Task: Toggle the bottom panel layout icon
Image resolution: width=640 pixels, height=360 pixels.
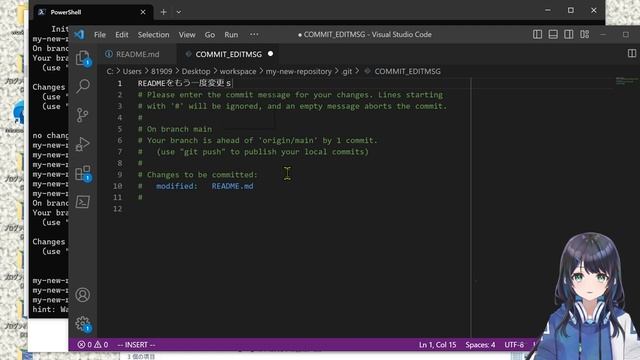Action: click(553, 35)
